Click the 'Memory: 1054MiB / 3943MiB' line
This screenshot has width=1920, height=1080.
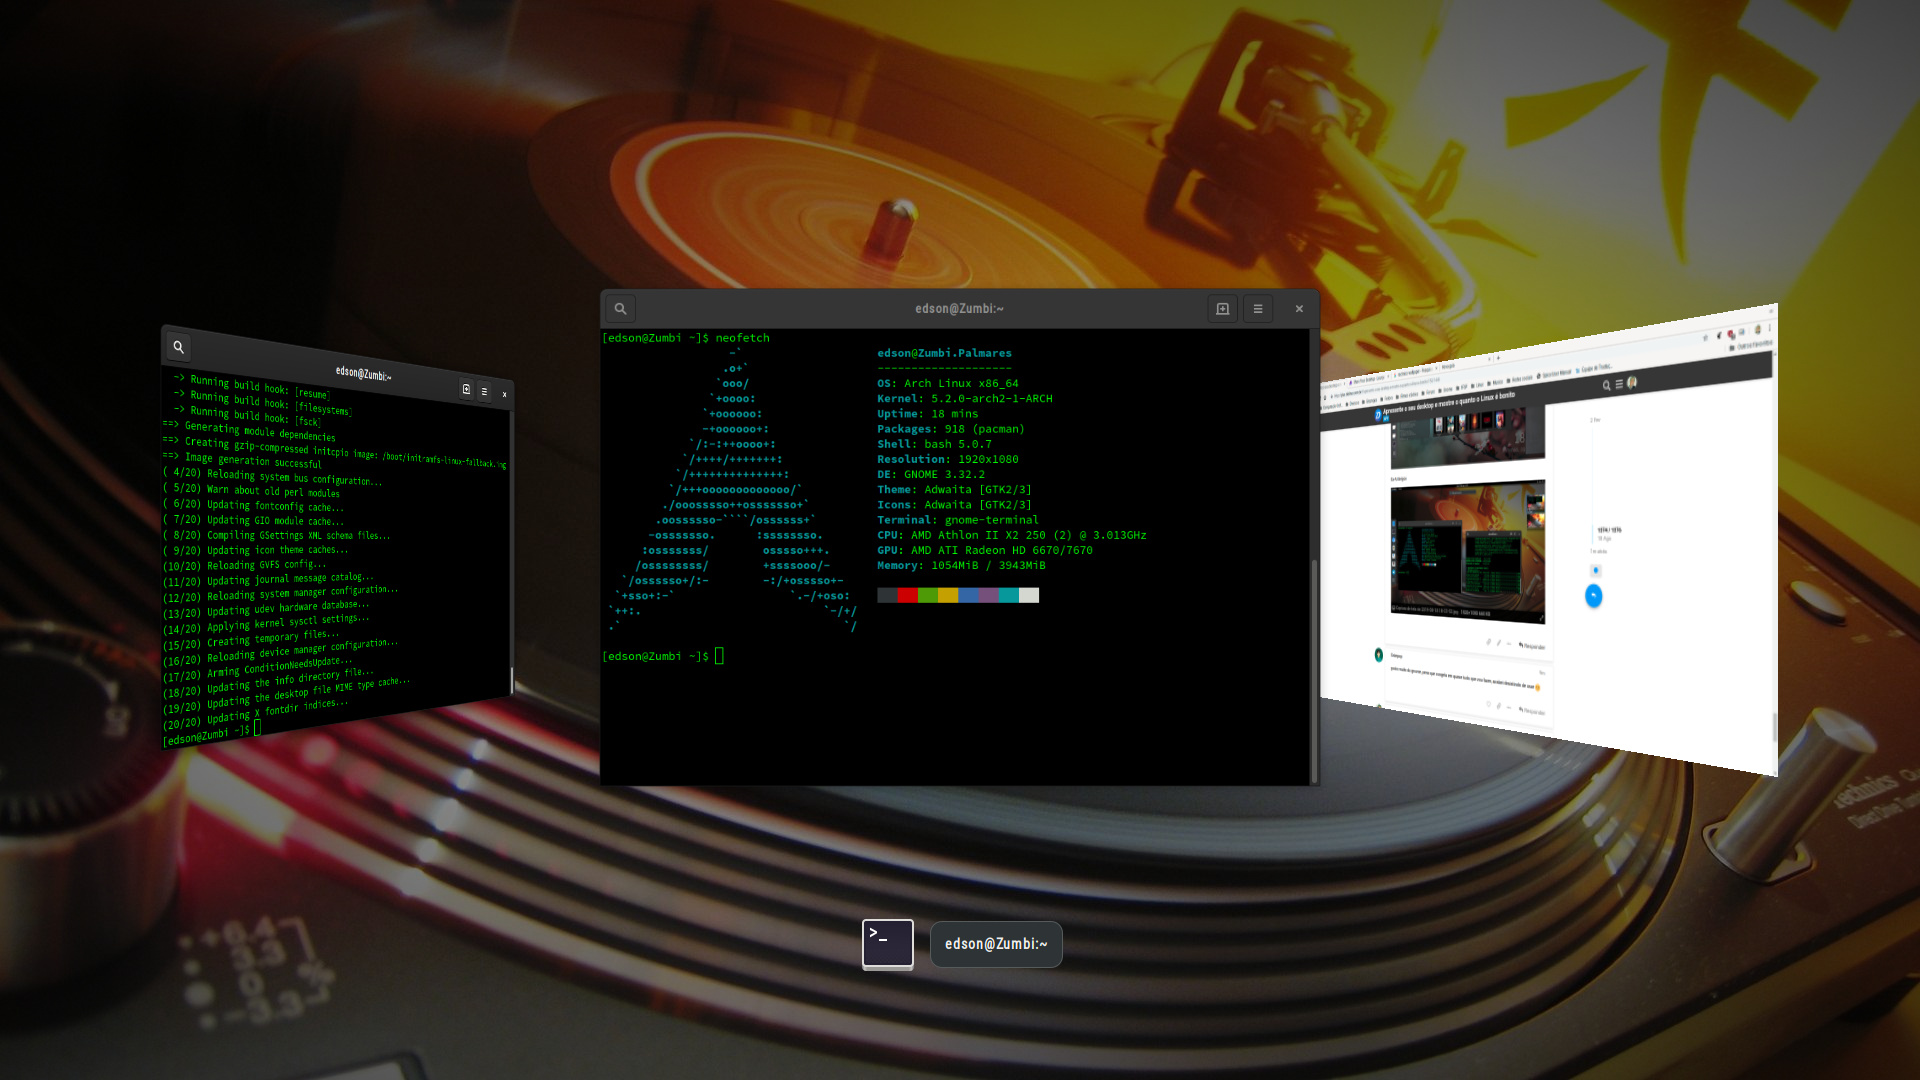pos(961,565)
